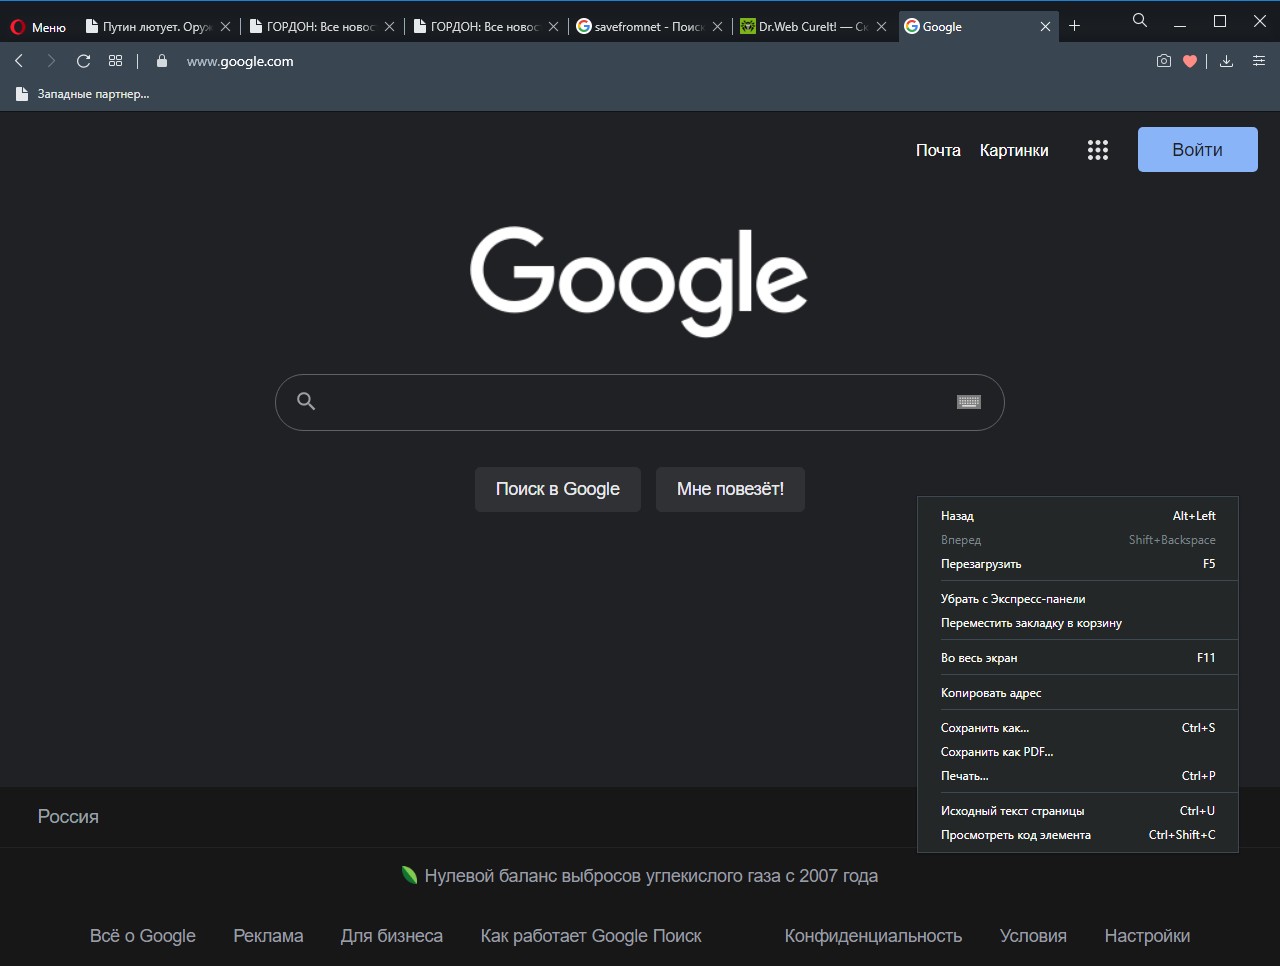
Task: Open the Западные партнер... bookmark
Action: click(83, 94)
